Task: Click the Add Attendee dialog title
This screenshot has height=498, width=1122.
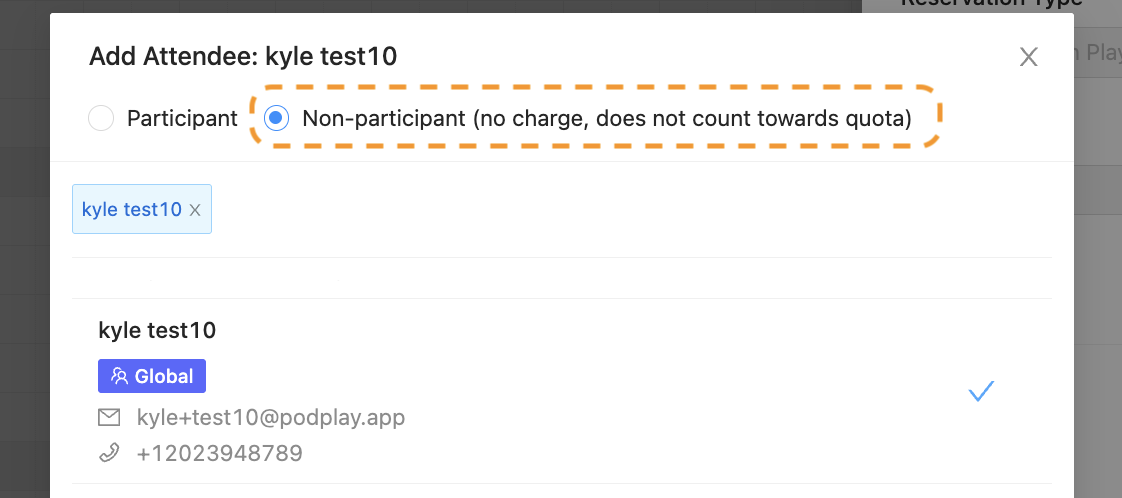Action: coord(243,56)
